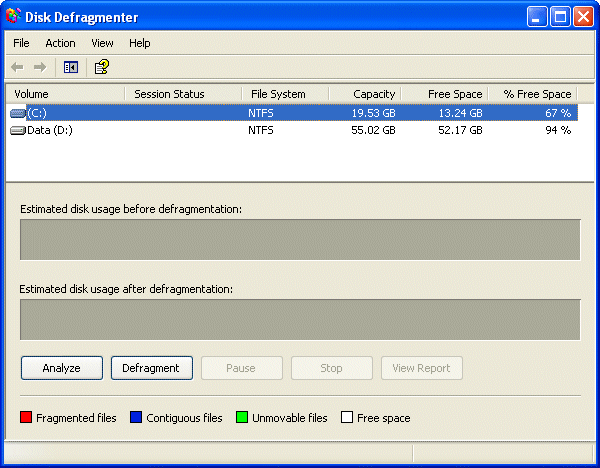600x468 pixels.
Task: Click the blue Contiguous files swatch
Action: pyautogui.click(x=136, y=417)
